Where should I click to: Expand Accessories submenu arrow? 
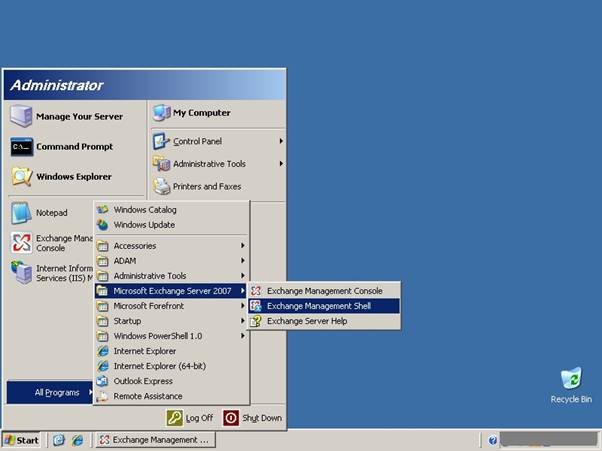click(243, 246)
